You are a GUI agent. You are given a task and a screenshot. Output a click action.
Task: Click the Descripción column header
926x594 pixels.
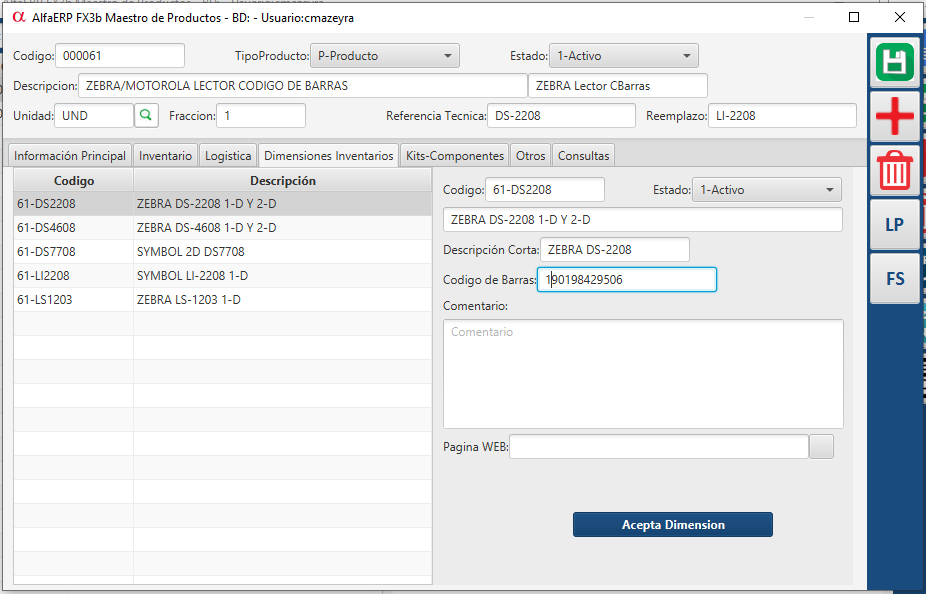pyautogui.click(x=282, y=181)
